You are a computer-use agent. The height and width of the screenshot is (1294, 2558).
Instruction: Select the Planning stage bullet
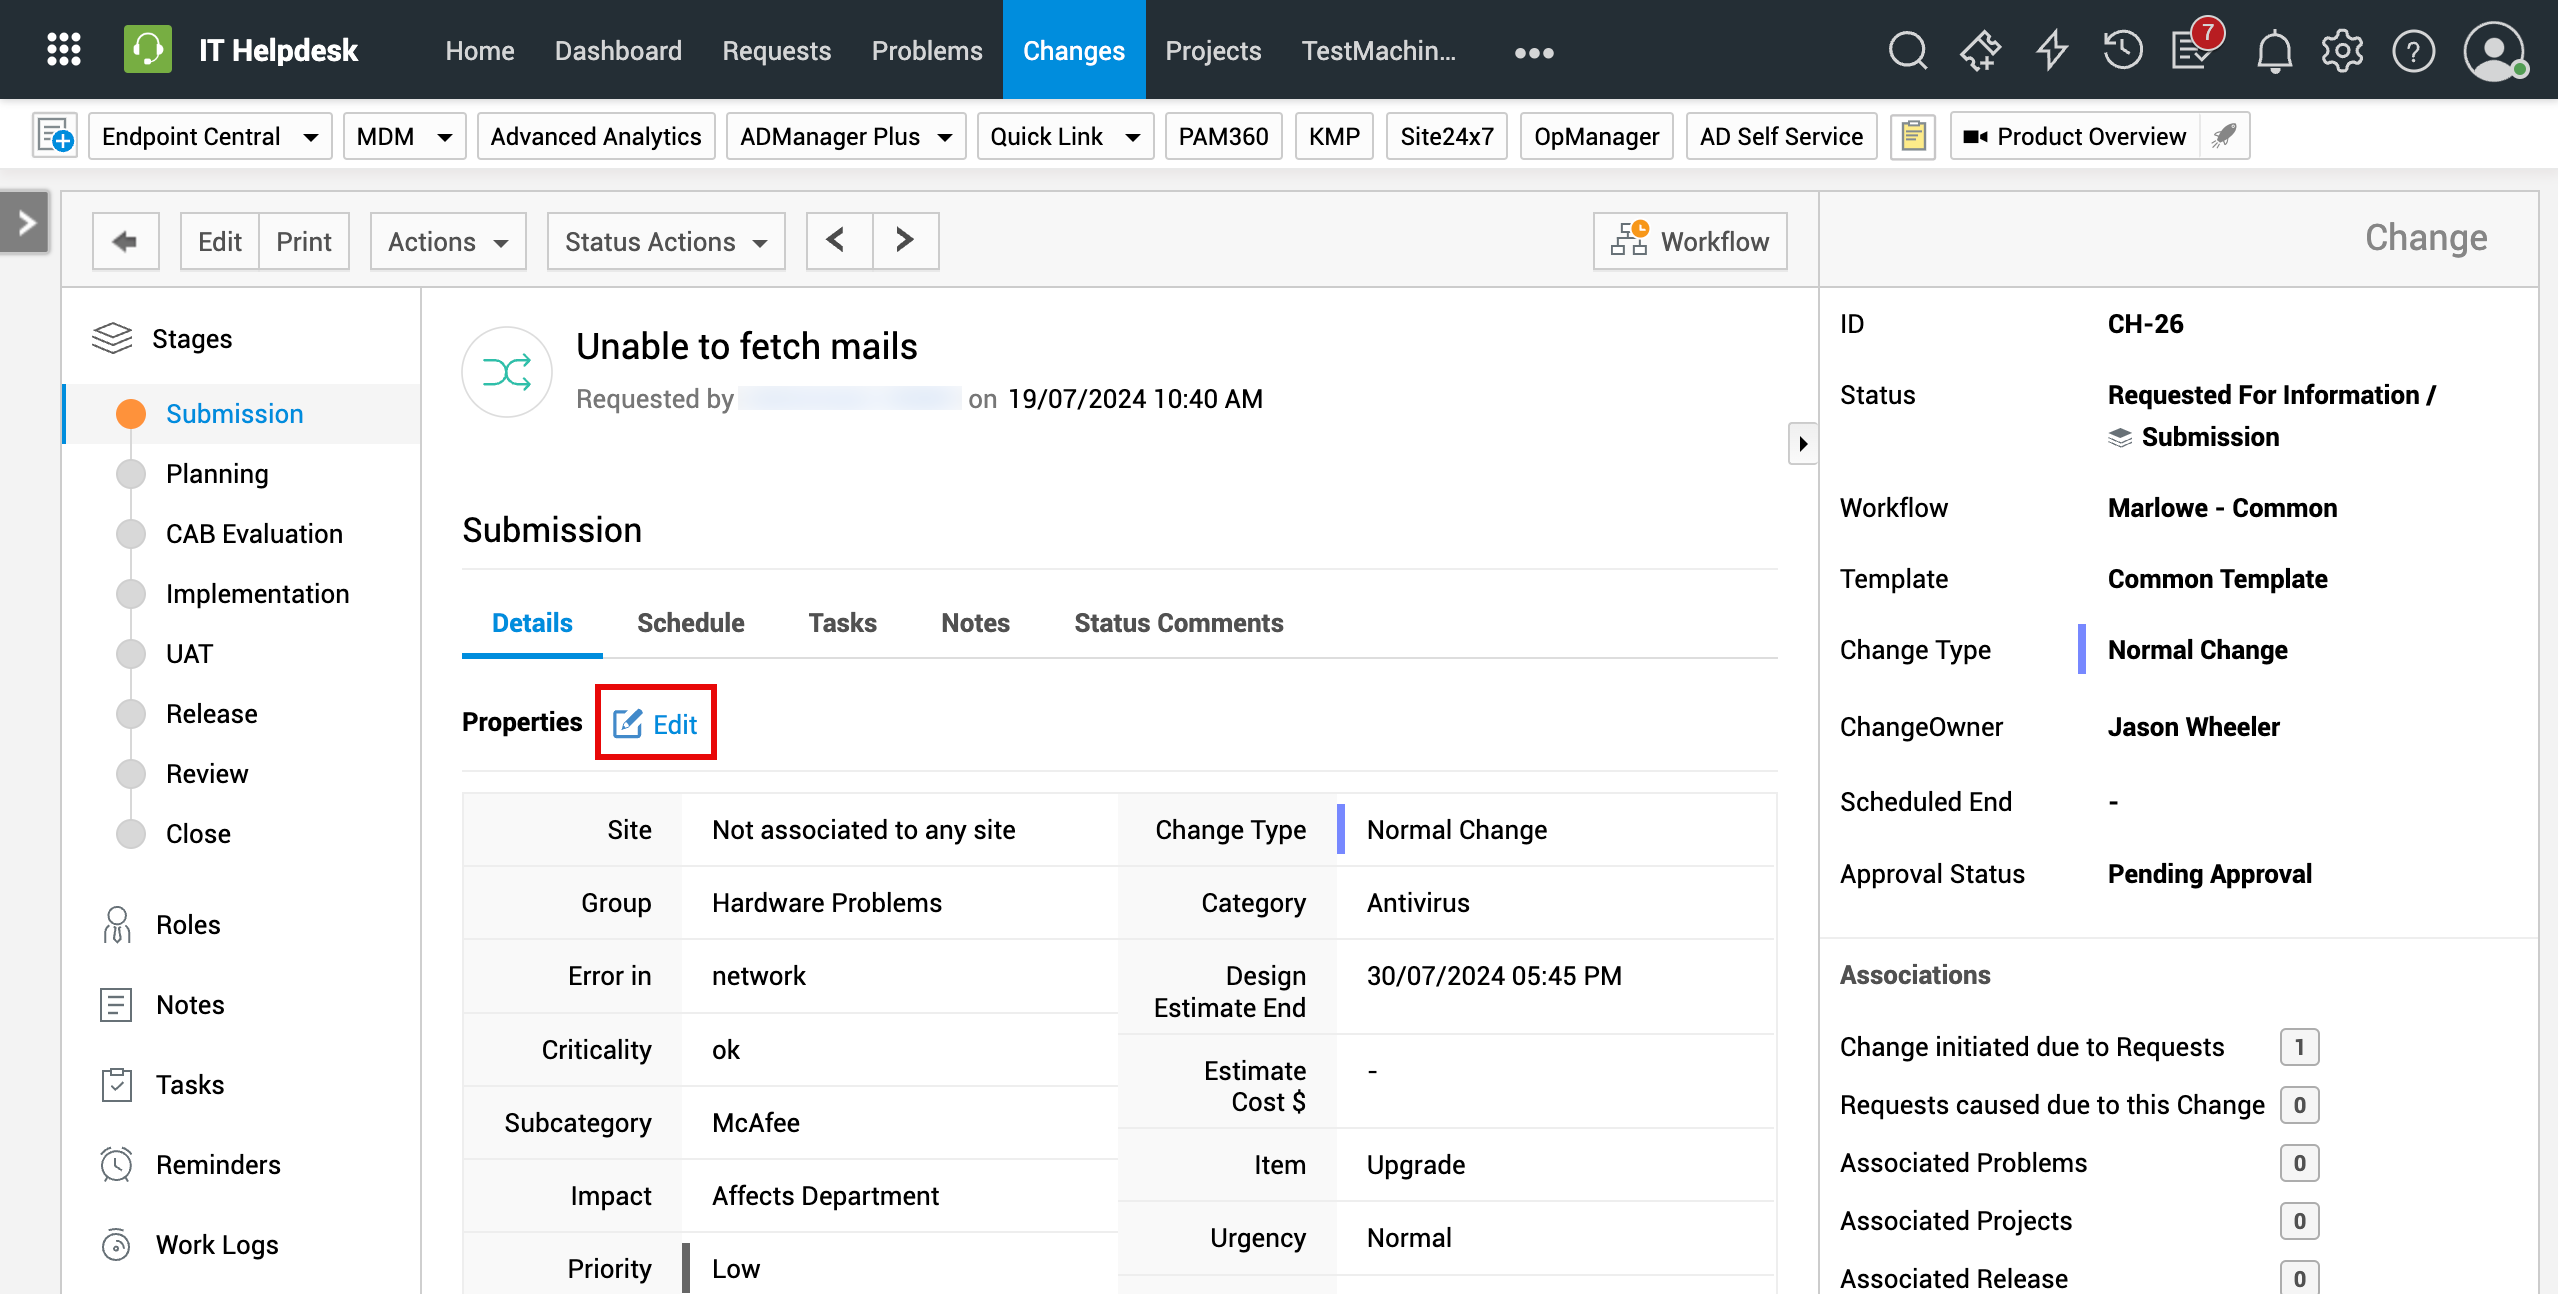click(x=131, y=474)
